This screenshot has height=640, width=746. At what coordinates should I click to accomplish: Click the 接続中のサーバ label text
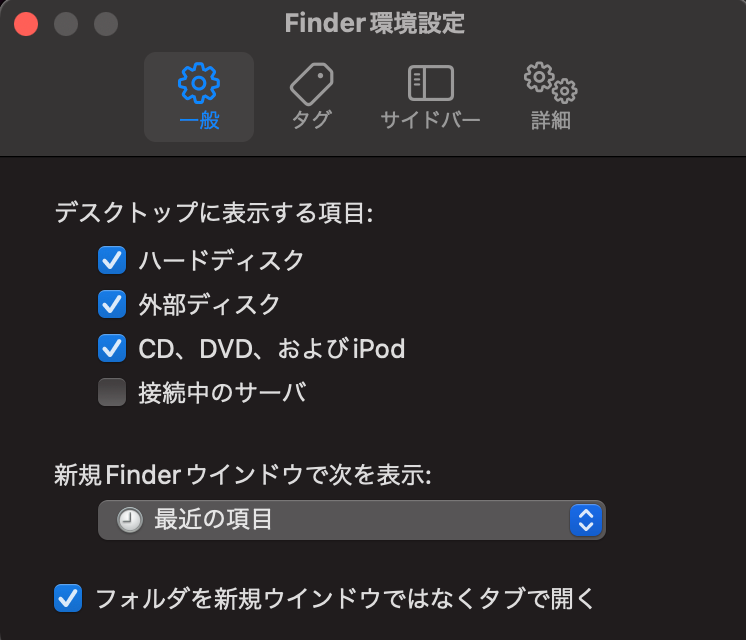tap(222, 392)
